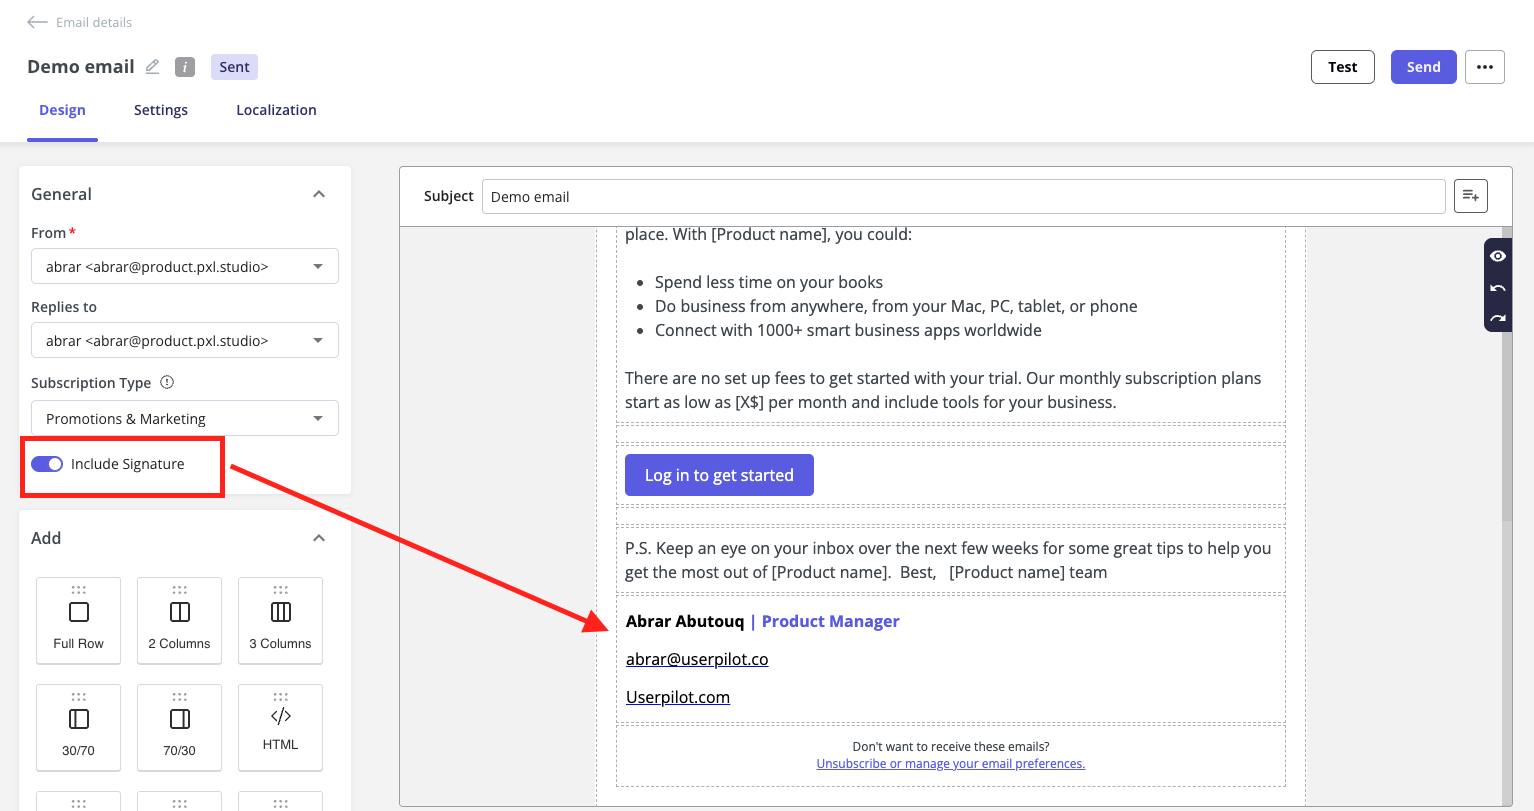The height and width of the screenshot is (811, 1534).
Task: Preview the email with the eye icon
Action: (1498, 256)
